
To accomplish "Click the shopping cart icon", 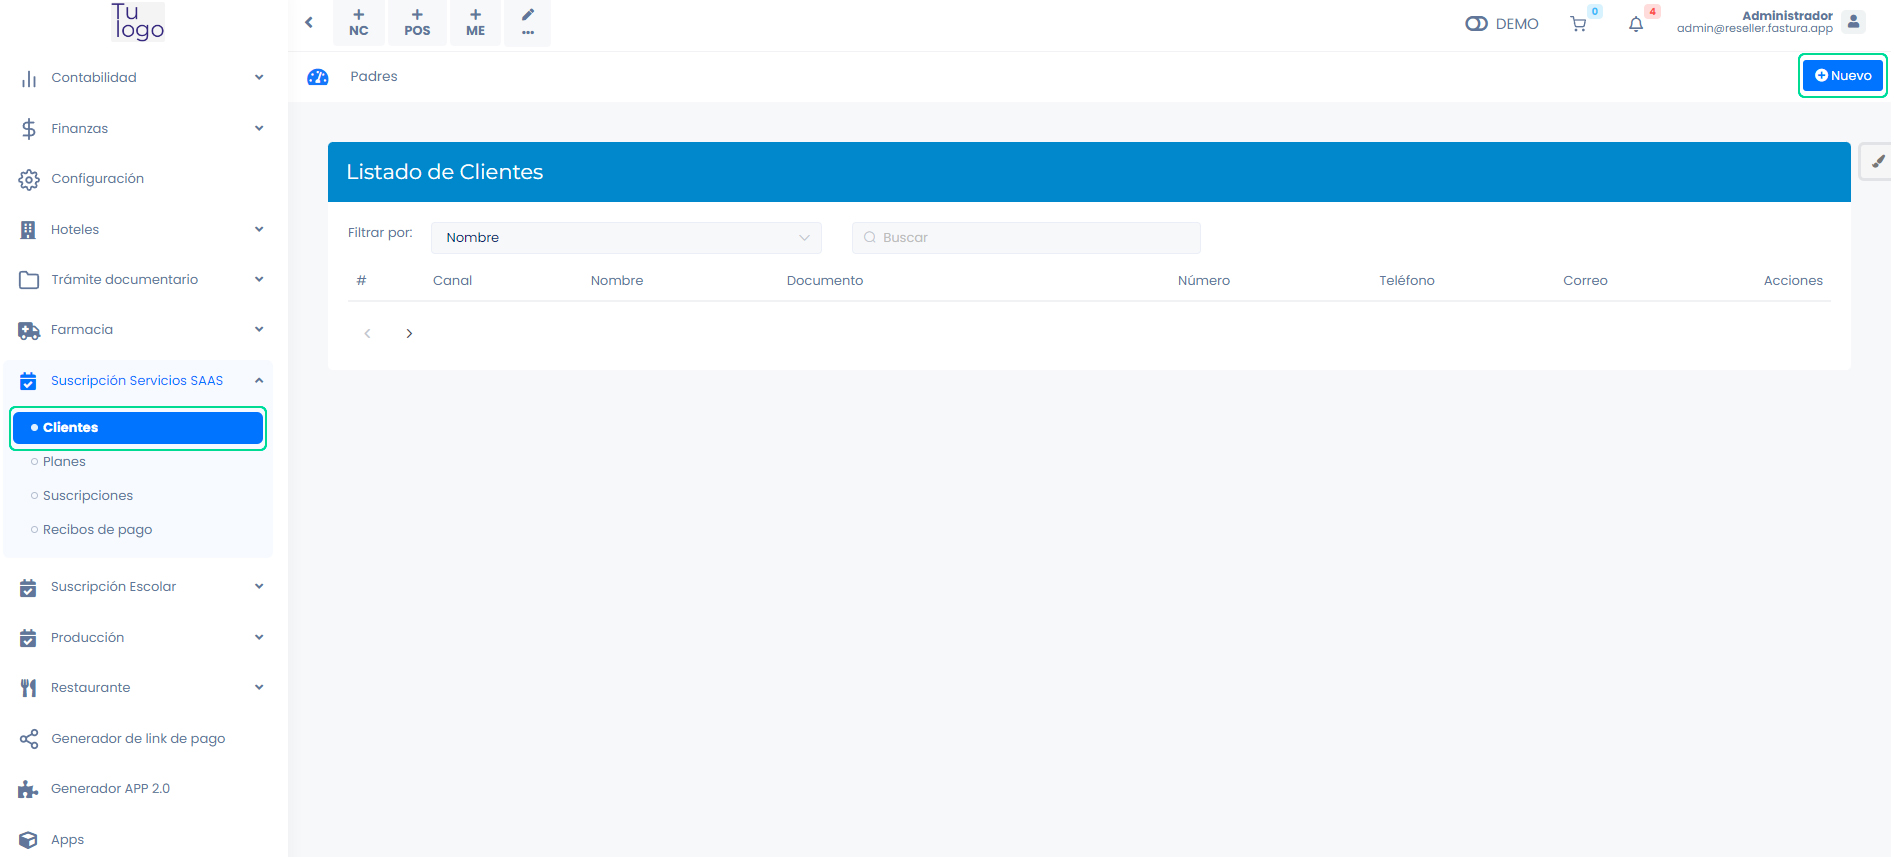I will (x=1578, y=24).
